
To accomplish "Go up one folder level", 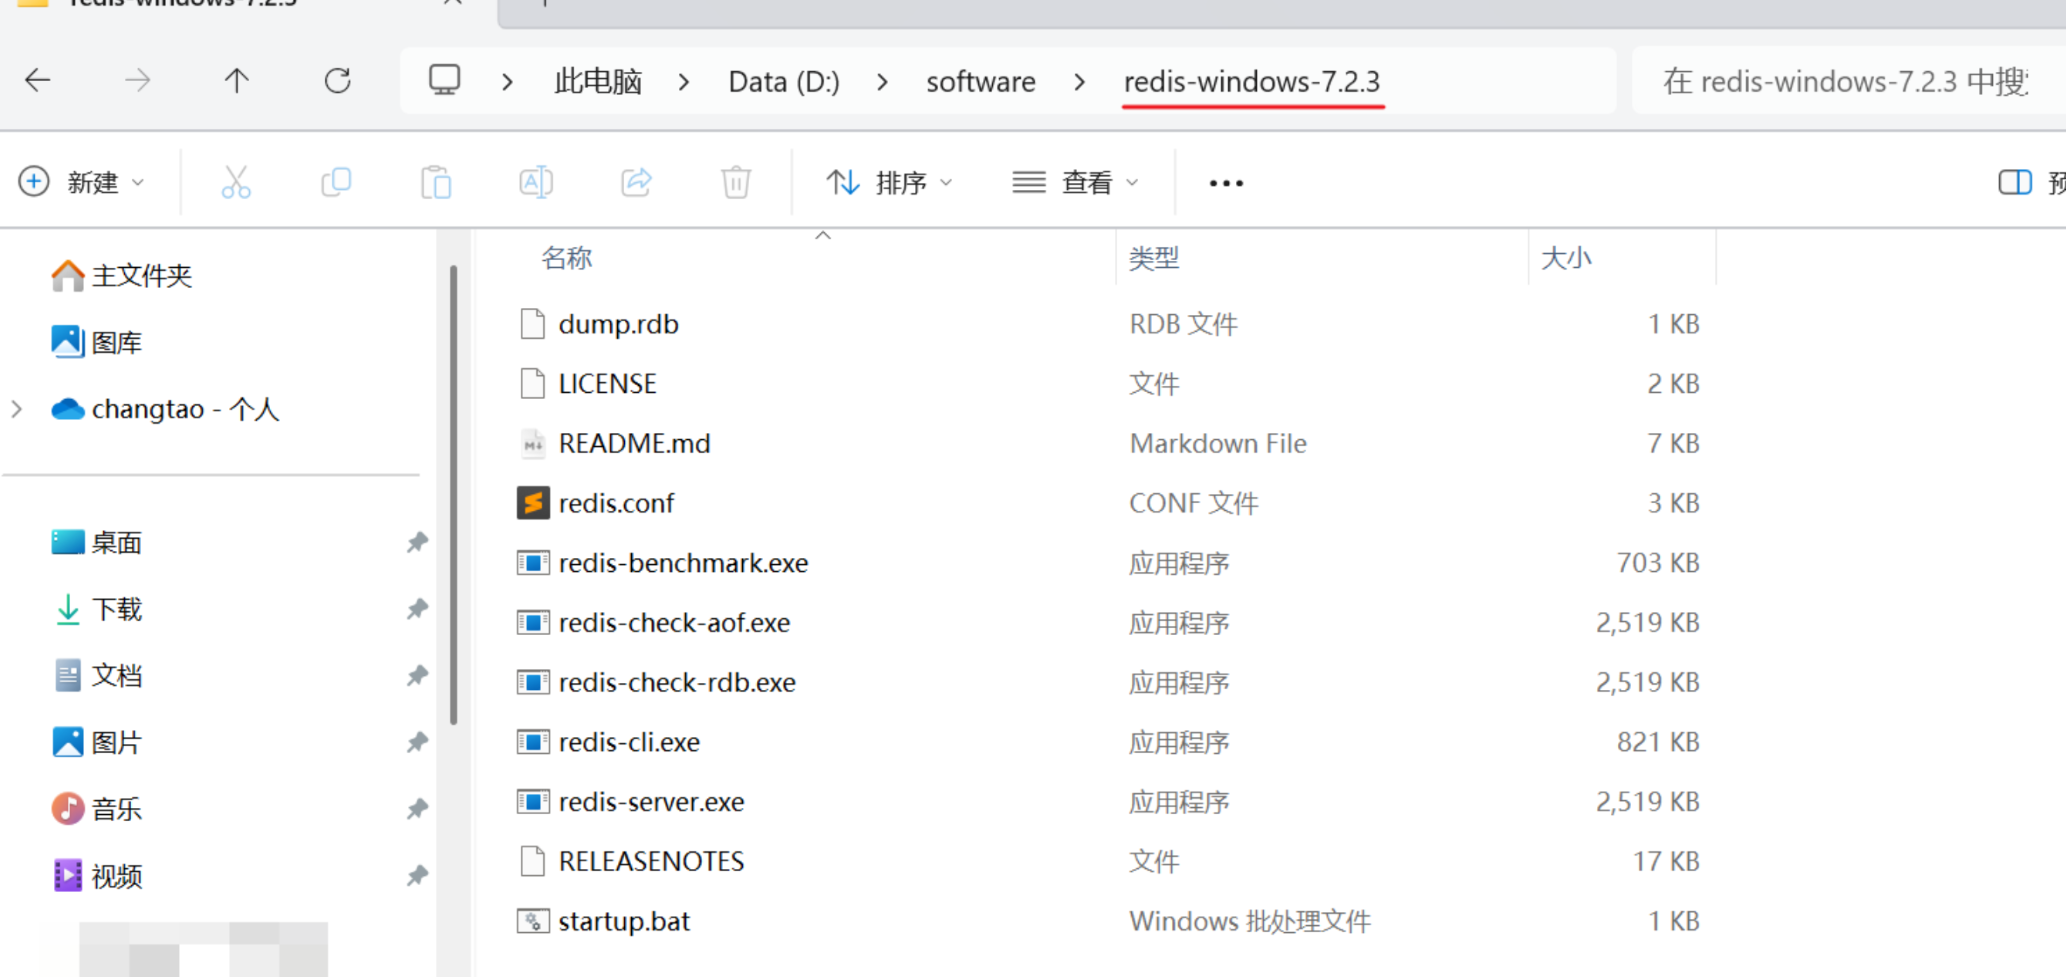I will tap(237, 80).
